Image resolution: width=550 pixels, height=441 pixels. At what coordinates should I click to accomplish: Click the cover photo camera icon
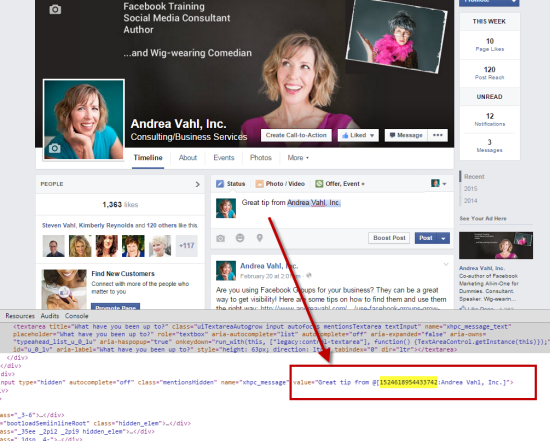point(55,9)
